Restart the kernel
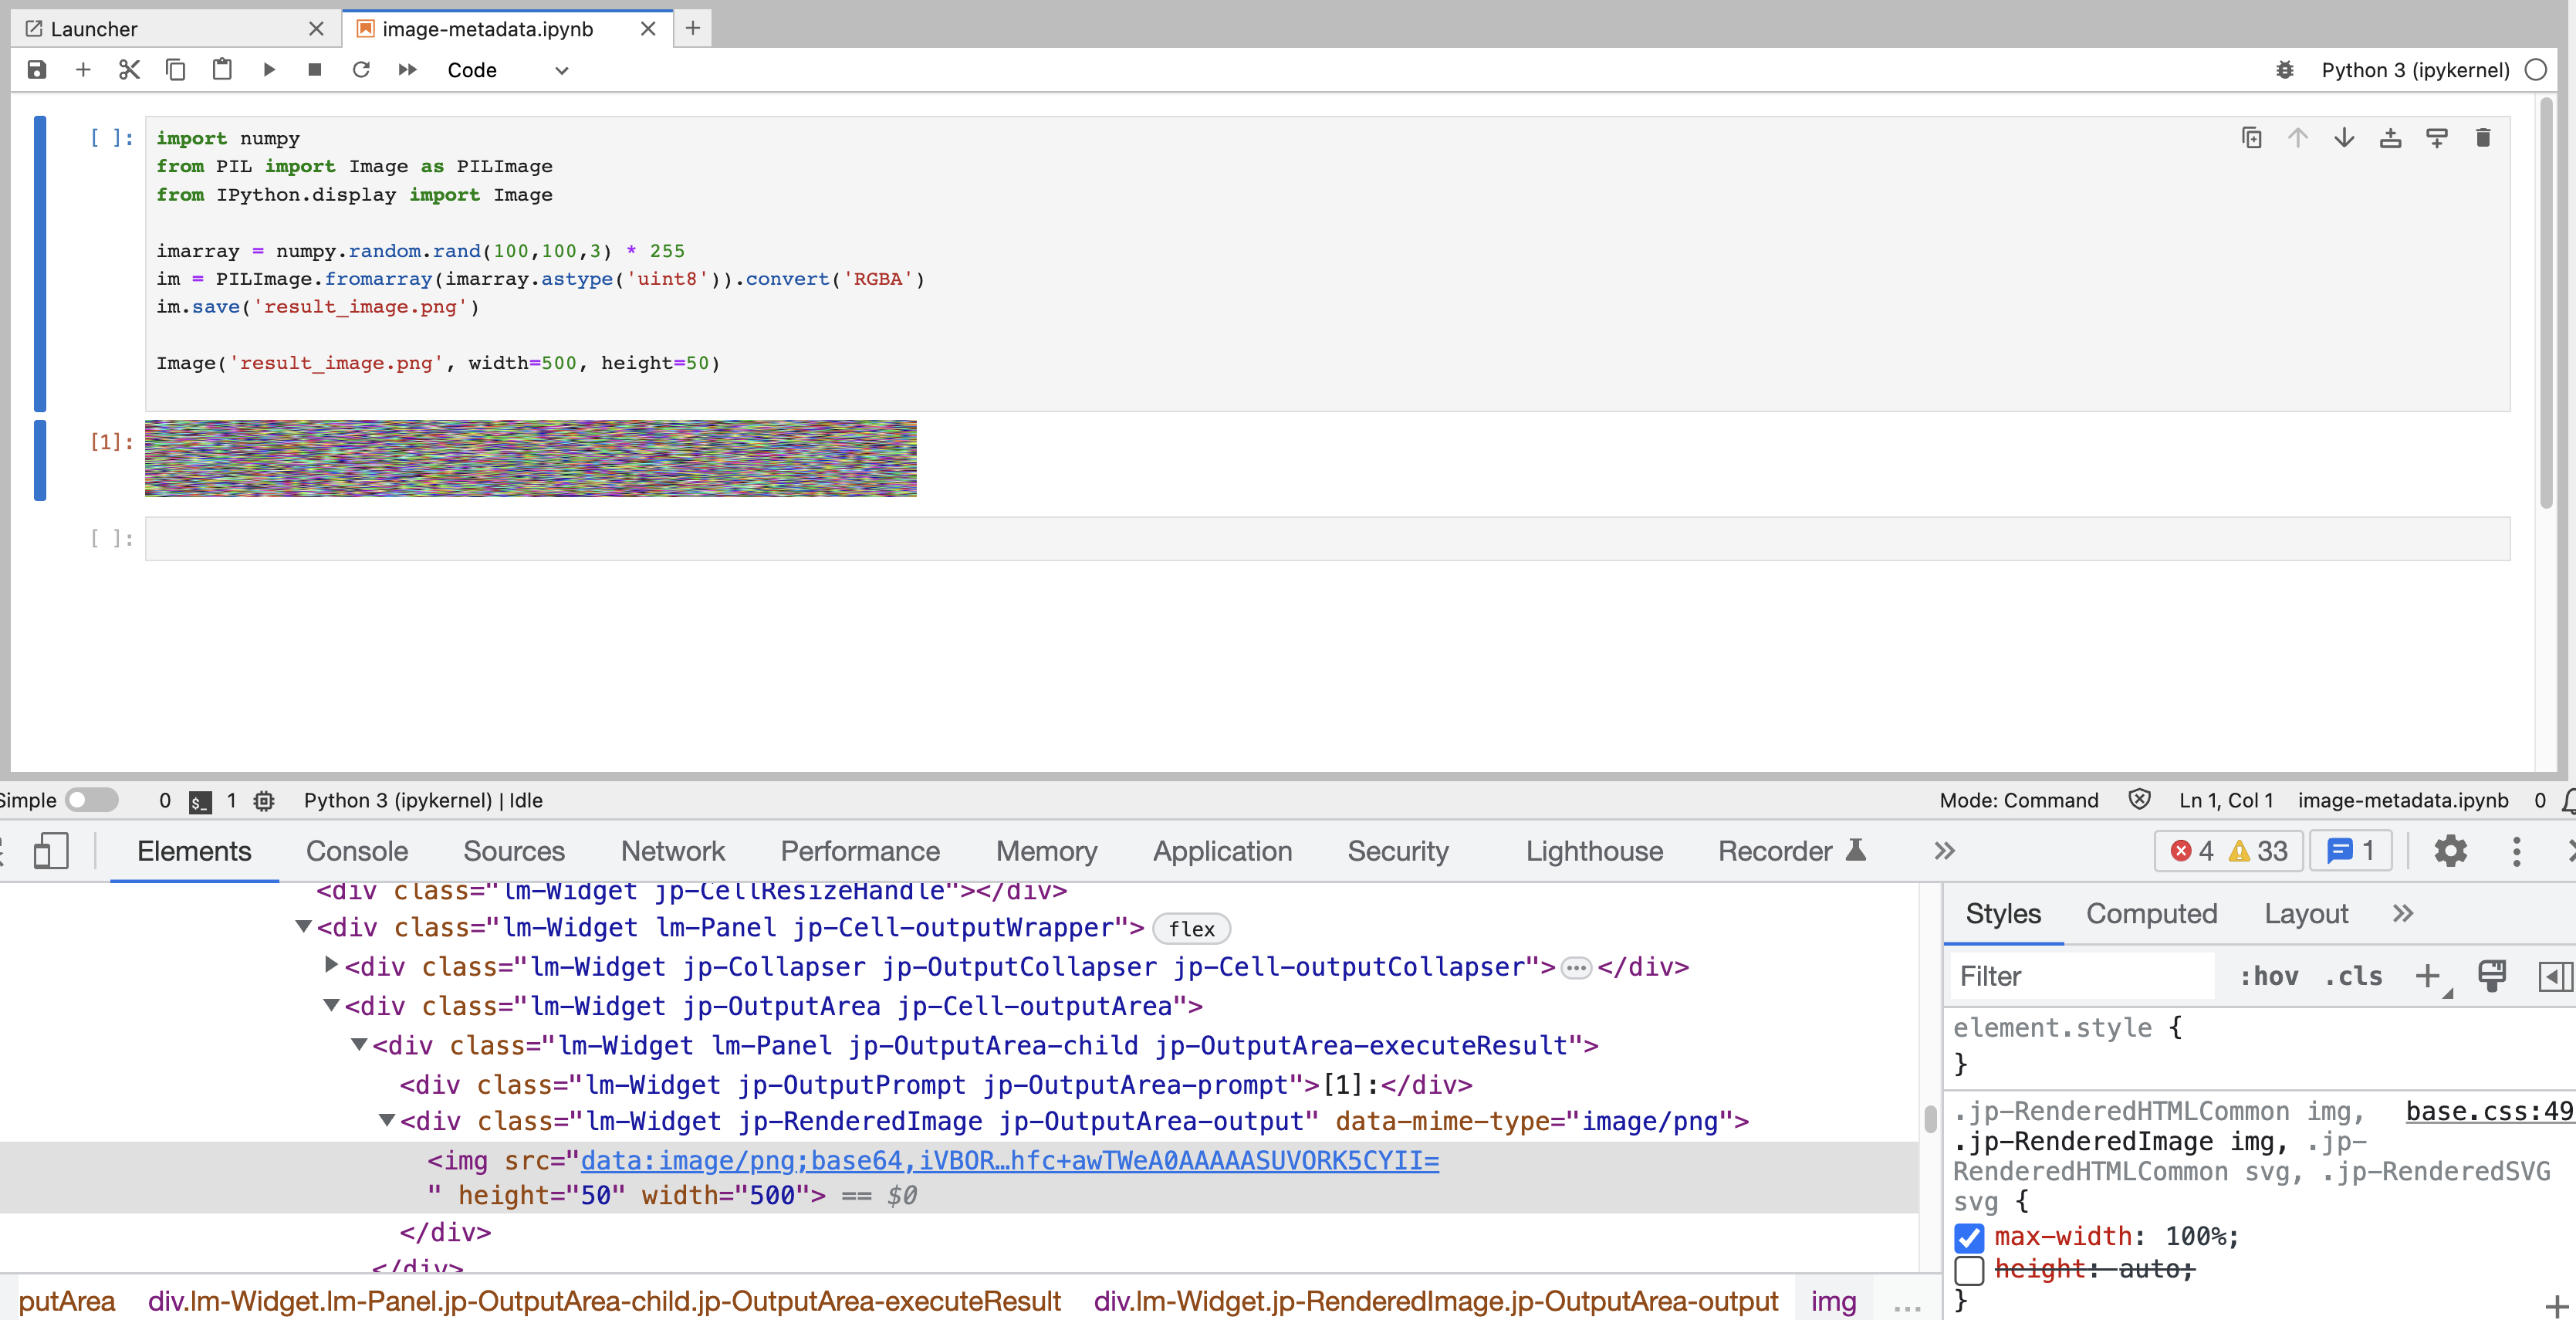The width and height of the screenshot is (2576, 1320). coord(361,70)
